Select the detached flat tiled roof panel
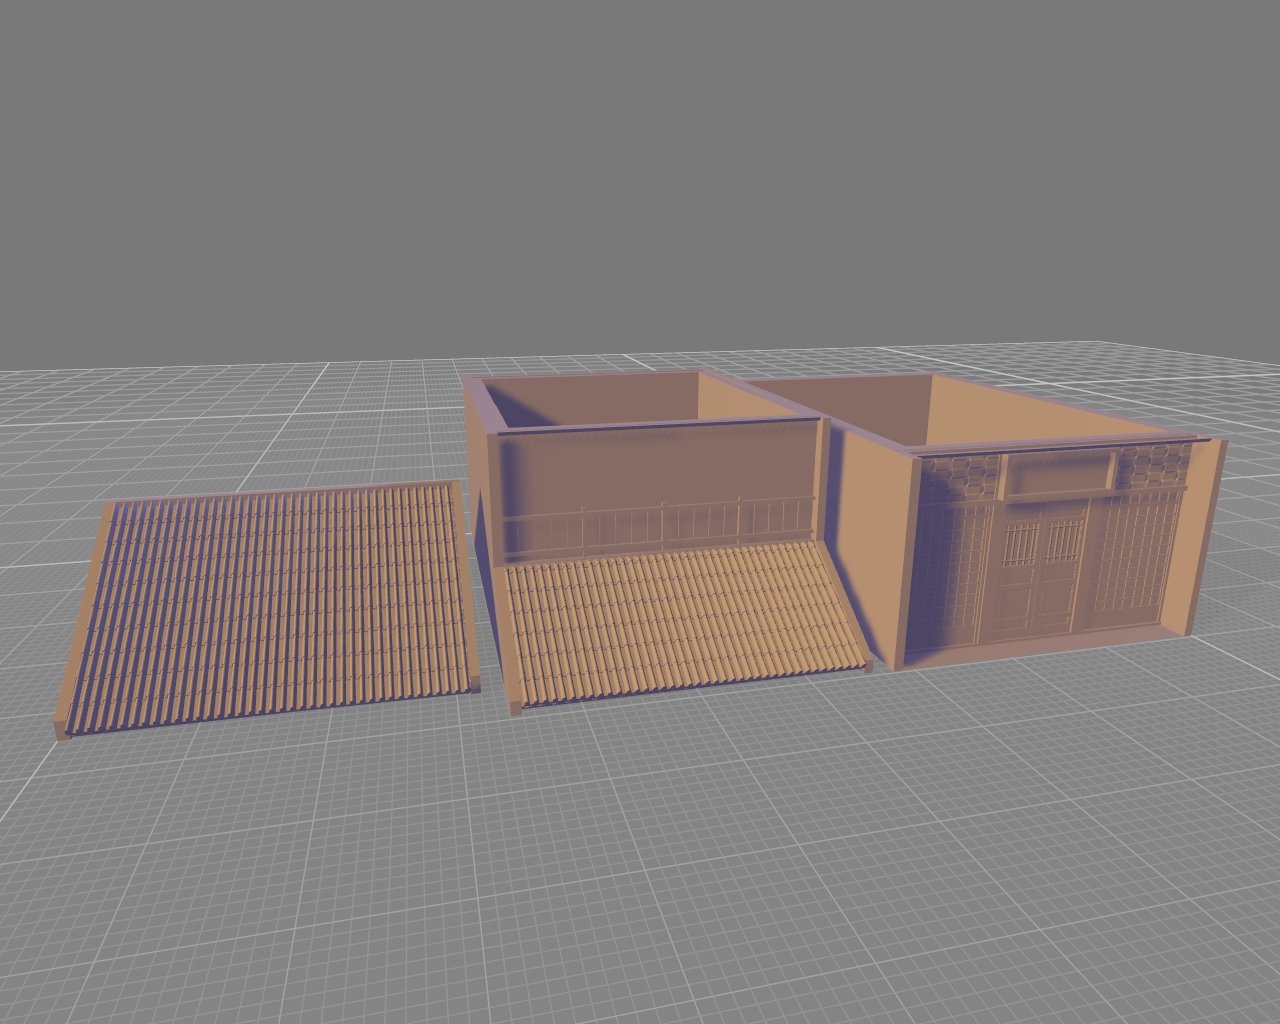This screenshot has width=1280, height=1024. point(268,608)
